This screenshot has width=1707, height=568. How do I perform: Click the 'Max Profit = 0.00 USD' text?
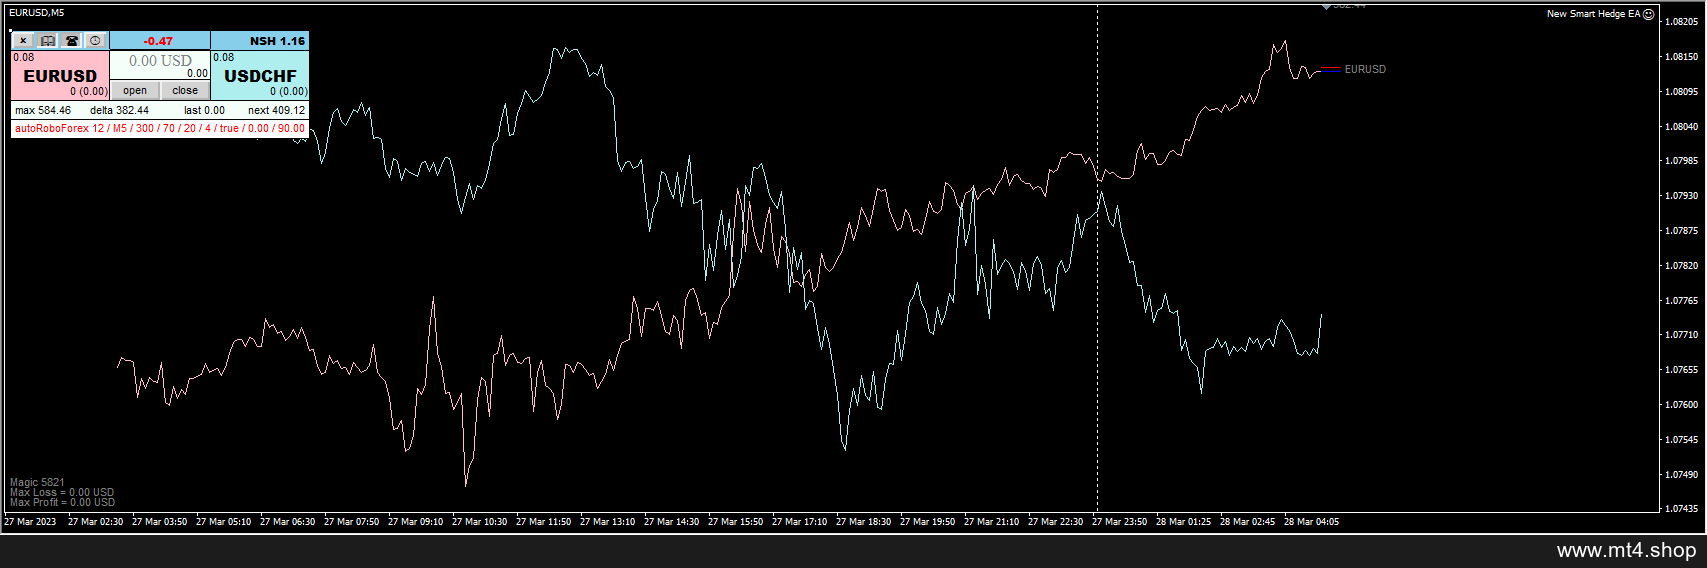pos(62,502)
